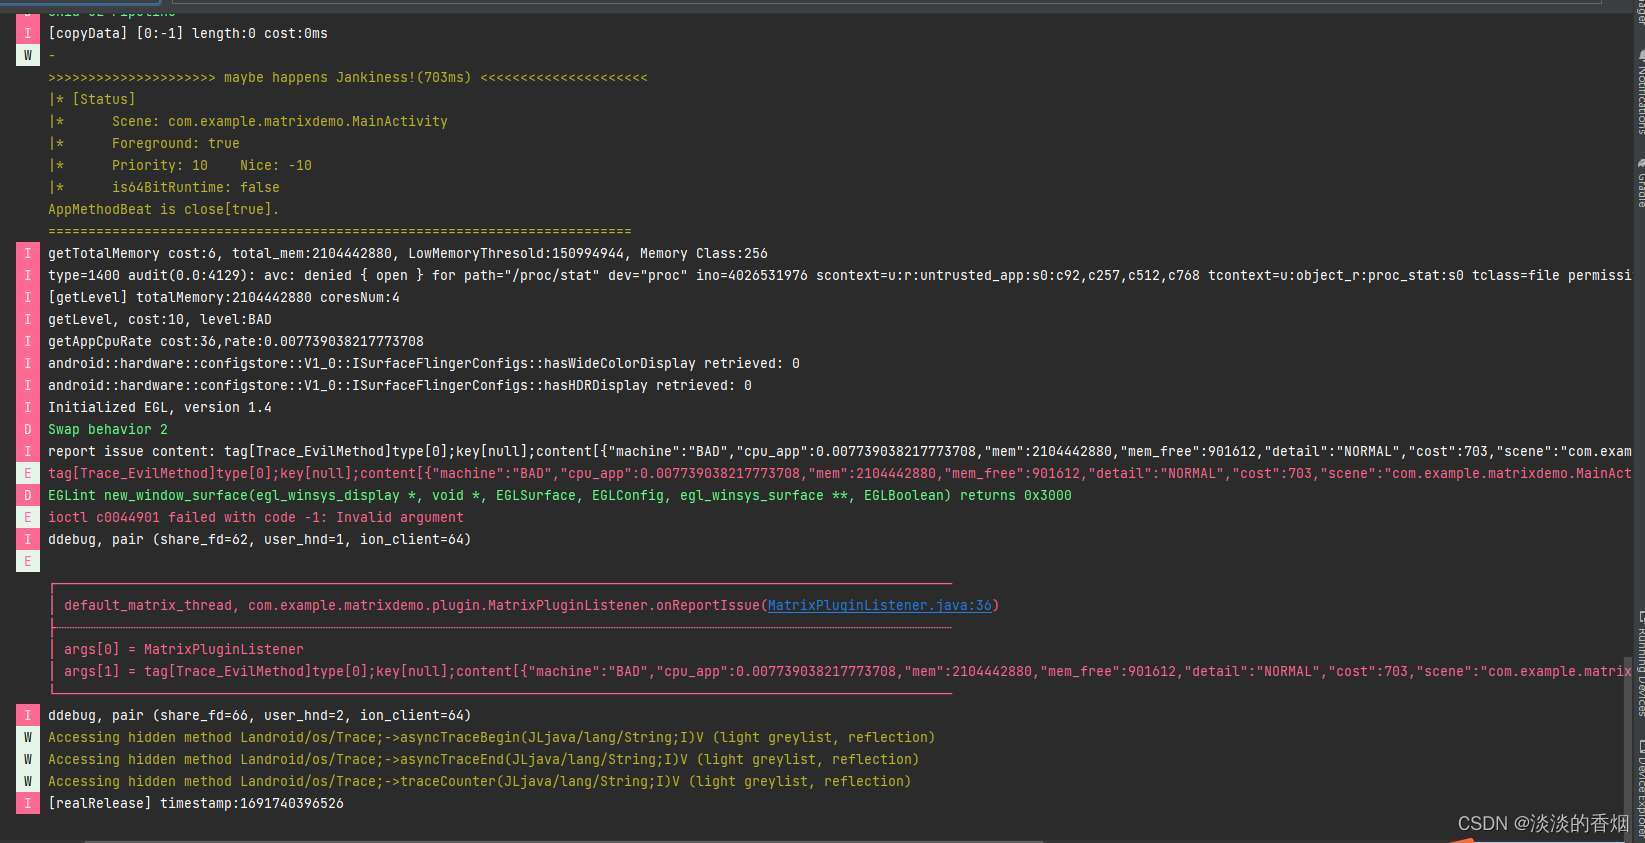Select the "[realRelease] timestamp:1691740396526" log line
1645x843 pixels.
(x=196, y=803)
